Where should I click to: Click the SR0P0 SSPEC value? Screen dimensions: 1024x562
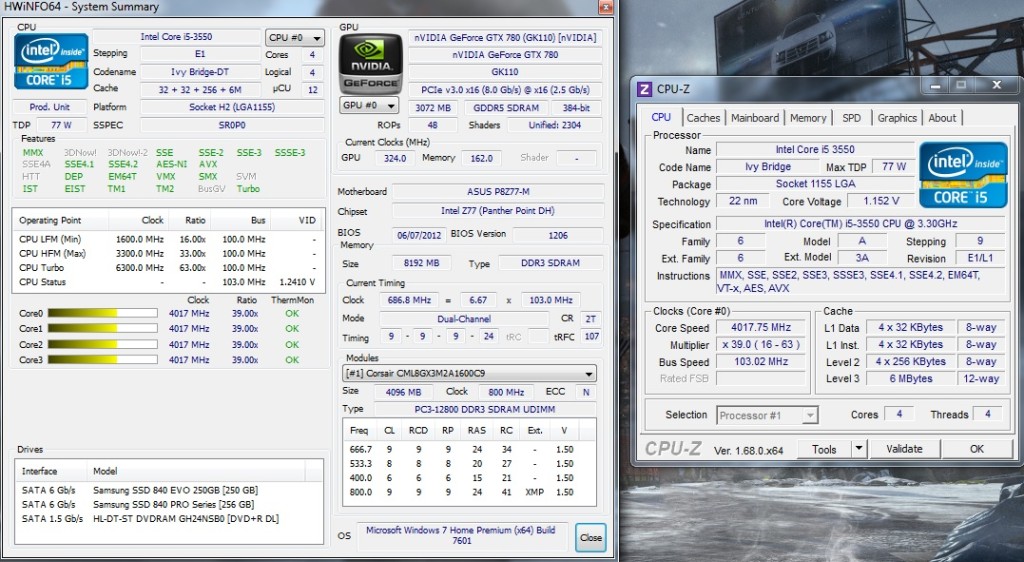tap(232, 125)
